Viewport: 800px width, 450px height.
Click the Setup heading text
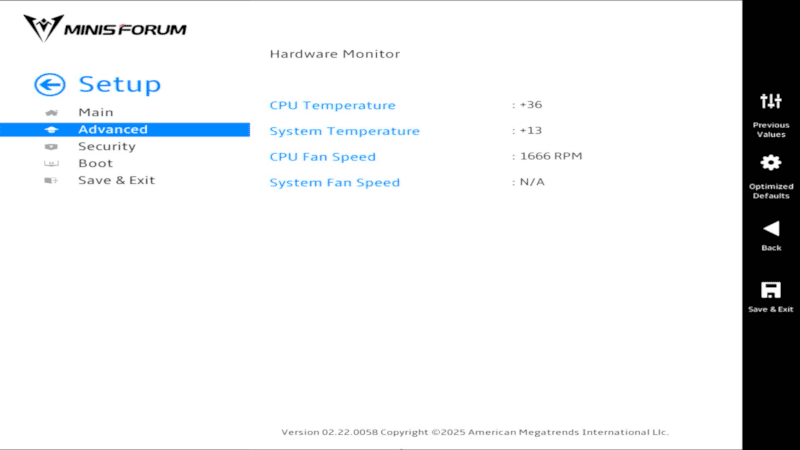[x=119, y=85]
